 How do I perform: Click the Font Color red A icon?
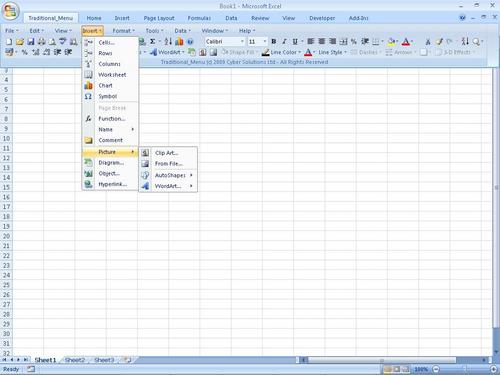point(406,42)
